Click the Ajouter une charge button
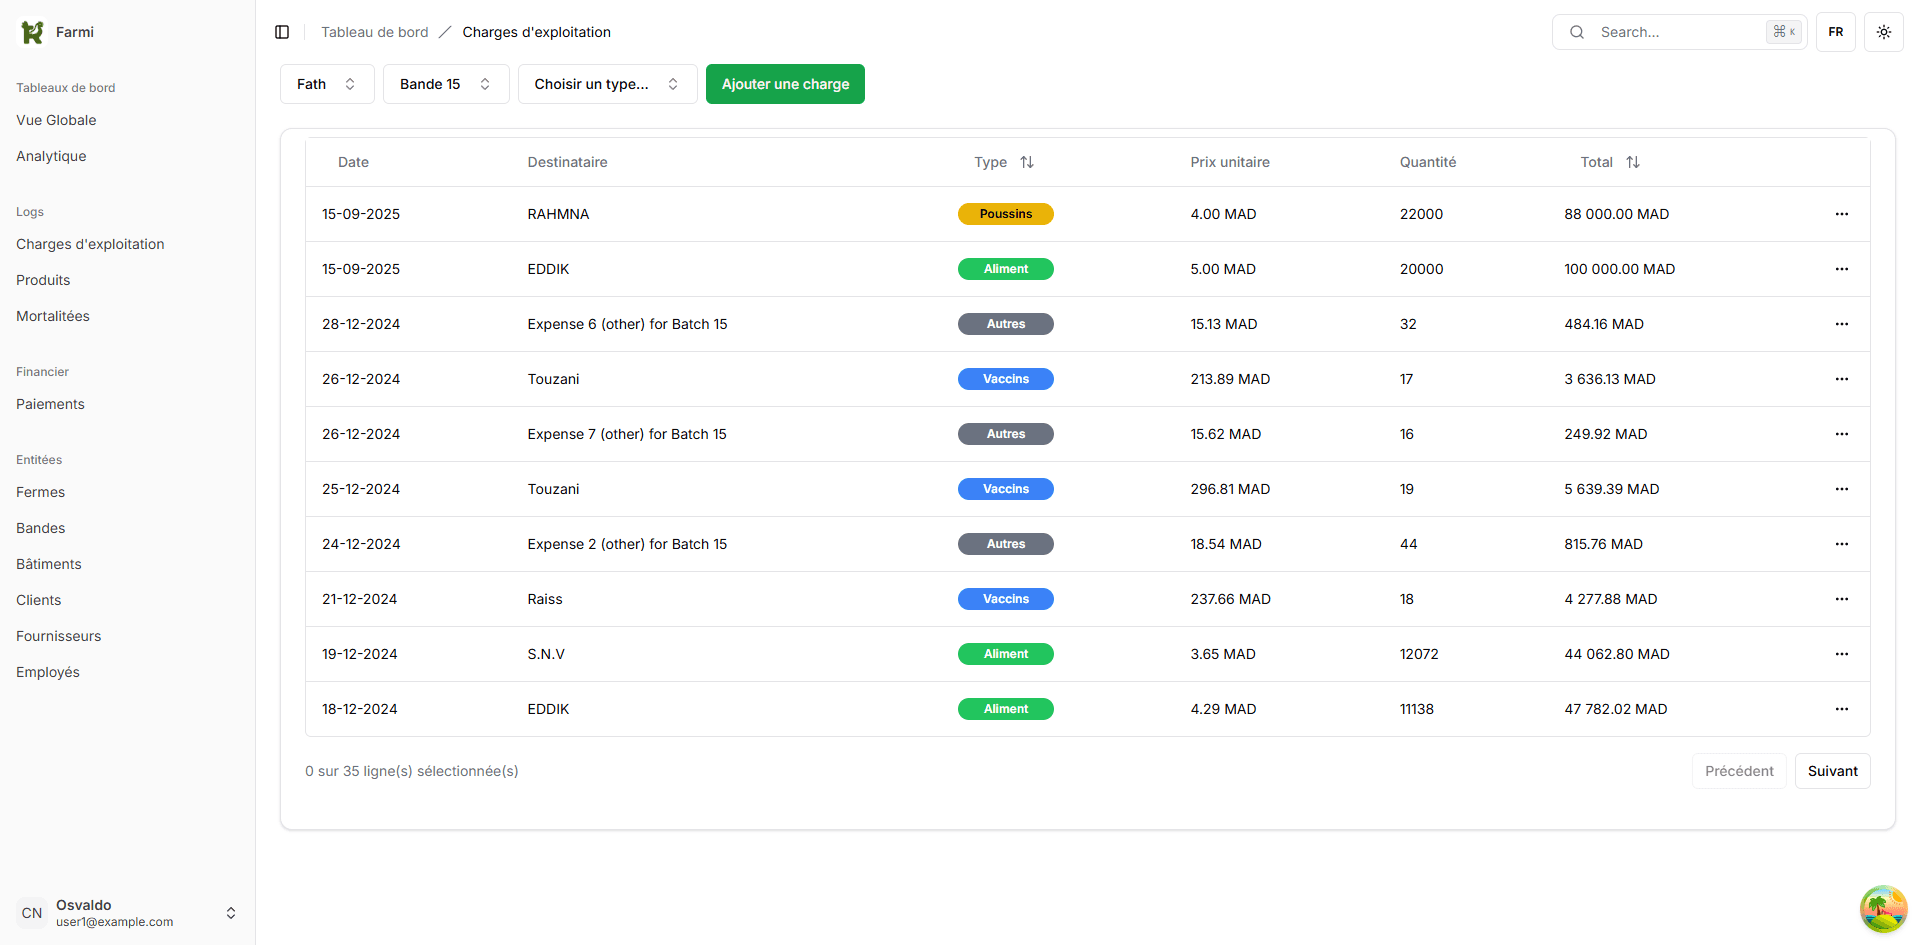Viewport: 1920px width, 945px height. point(785,84)
